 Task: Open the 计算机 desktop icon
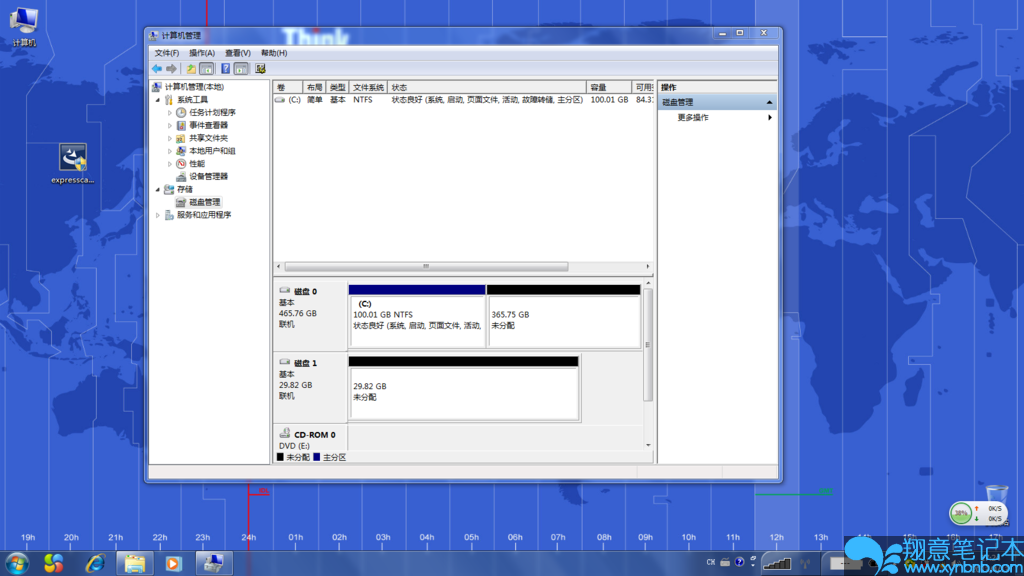click(24, 27)
